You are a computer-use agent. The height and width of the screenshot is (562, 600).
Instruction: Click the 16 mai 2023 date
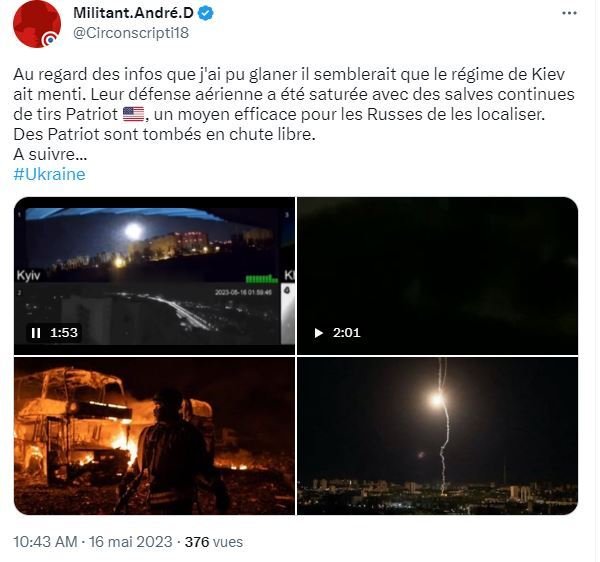click(139, 542)
